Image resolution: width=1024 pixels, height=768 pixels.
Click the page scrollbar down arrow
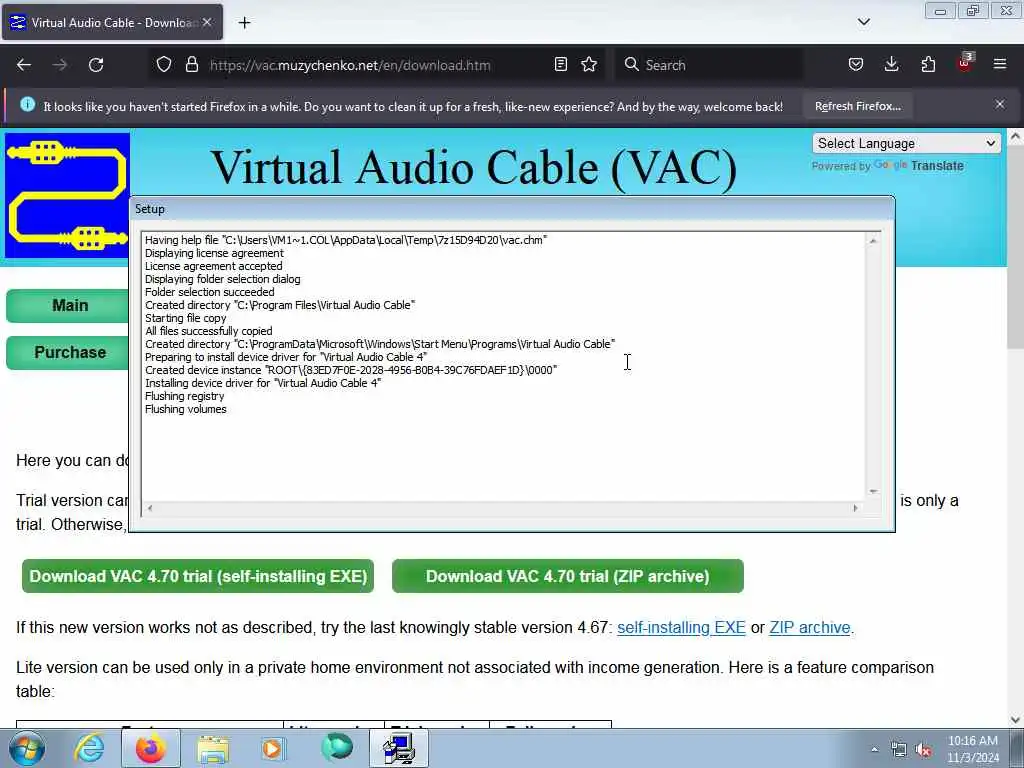(x=1015, y=720)
